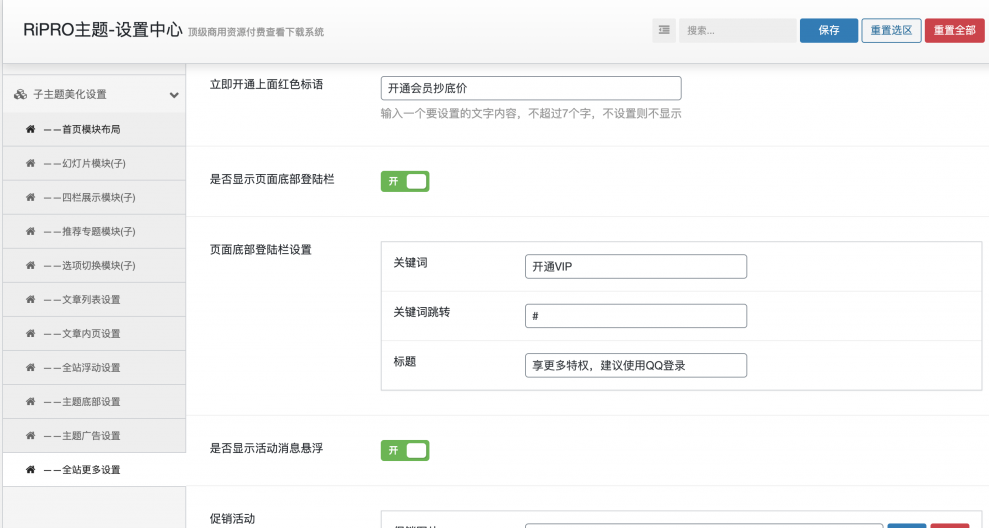Click the 关键词跳转 text field

click(x=635, y=316)
